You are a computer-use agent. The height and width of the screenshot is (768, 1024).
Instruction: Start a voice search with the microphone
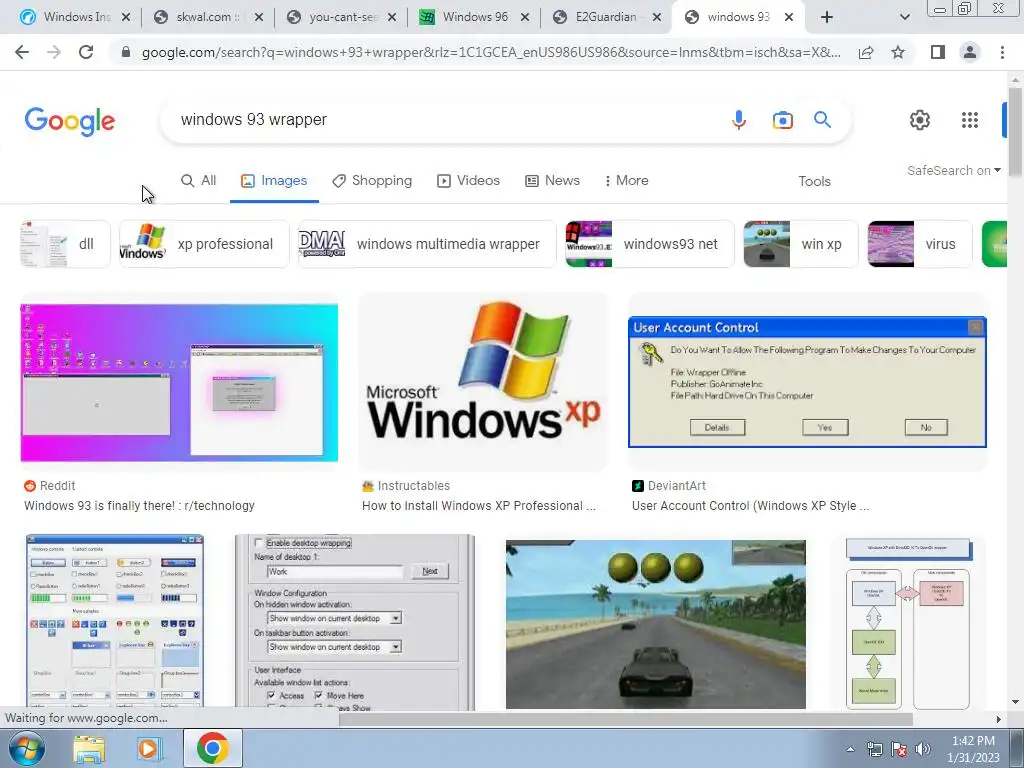pyautogui.click(x=739, y=120)
